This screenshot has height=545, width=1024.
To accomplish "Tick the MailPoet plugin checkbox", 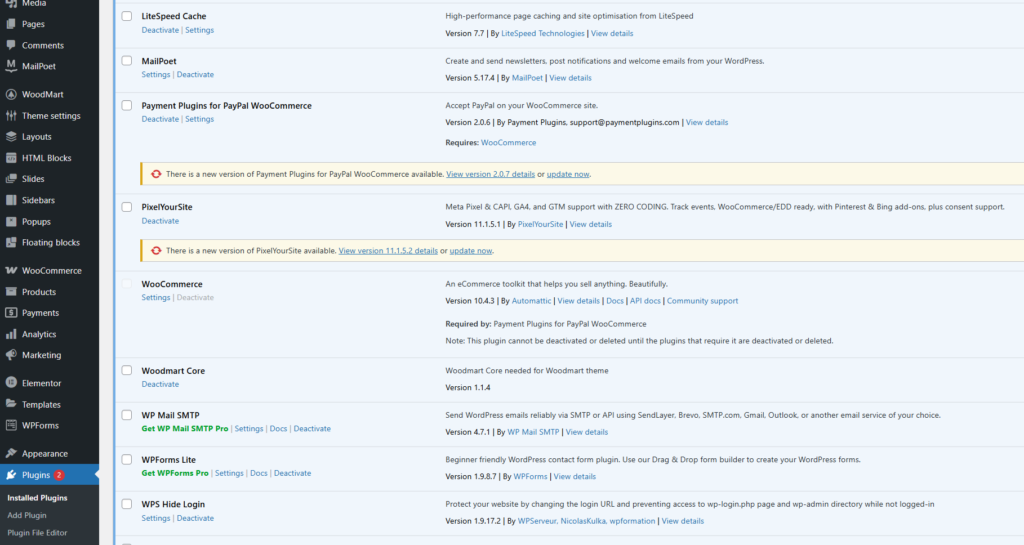I will pyautogui.click(x=127, y=61).
